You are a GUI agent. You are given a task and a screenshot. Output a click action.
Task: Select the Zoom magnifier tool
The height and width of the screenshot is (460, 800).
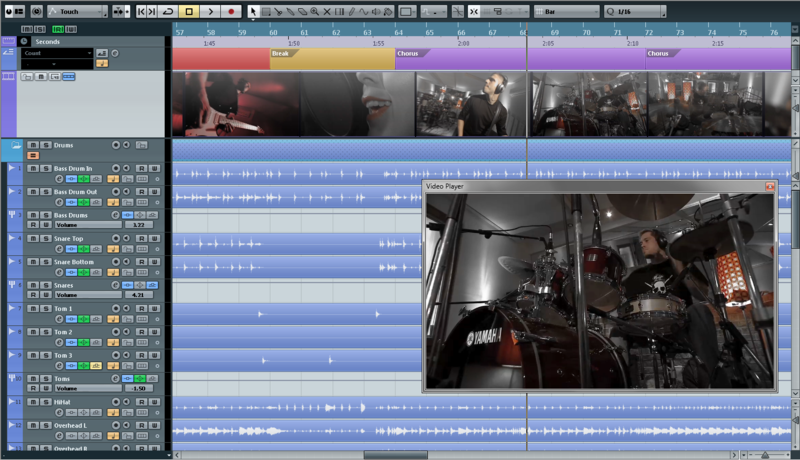point(315,11)
